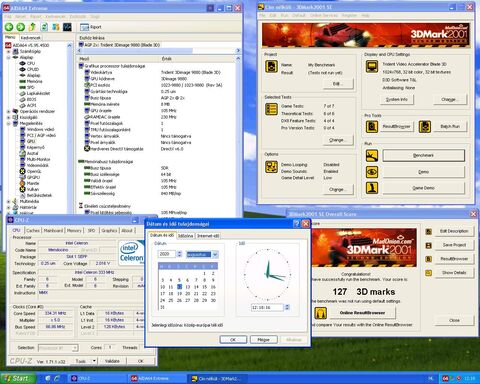Expand the Számítógép tree node
Viewport: 480px width, 384px height.
(x=9, y=51)
